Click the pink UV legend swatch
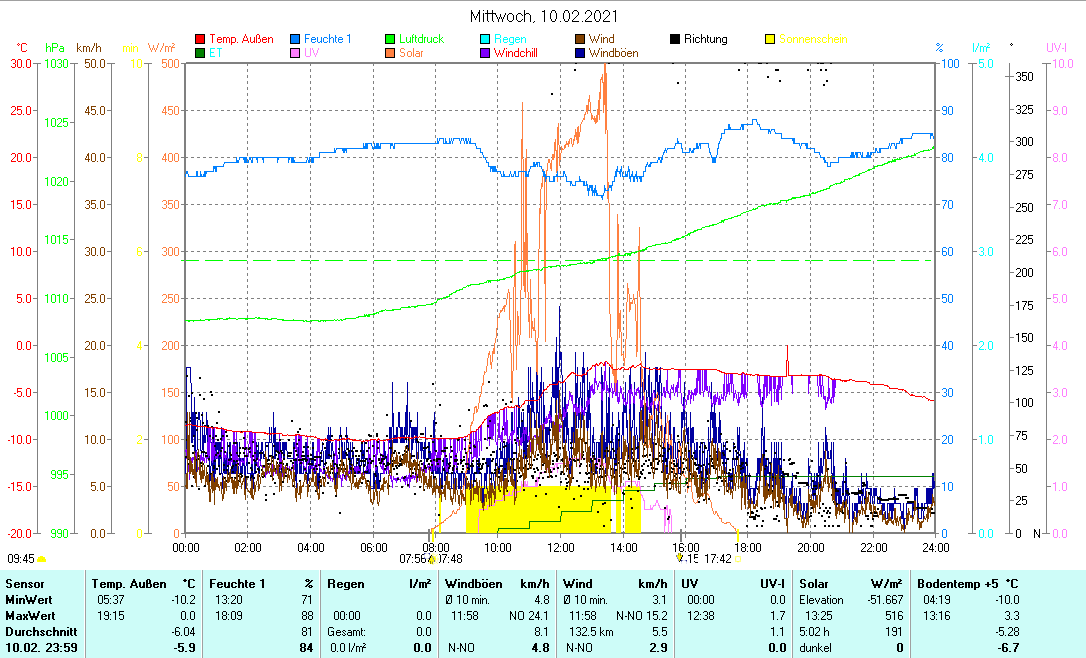This screenshot has height=658, width=1086. (x=295, y=53)
